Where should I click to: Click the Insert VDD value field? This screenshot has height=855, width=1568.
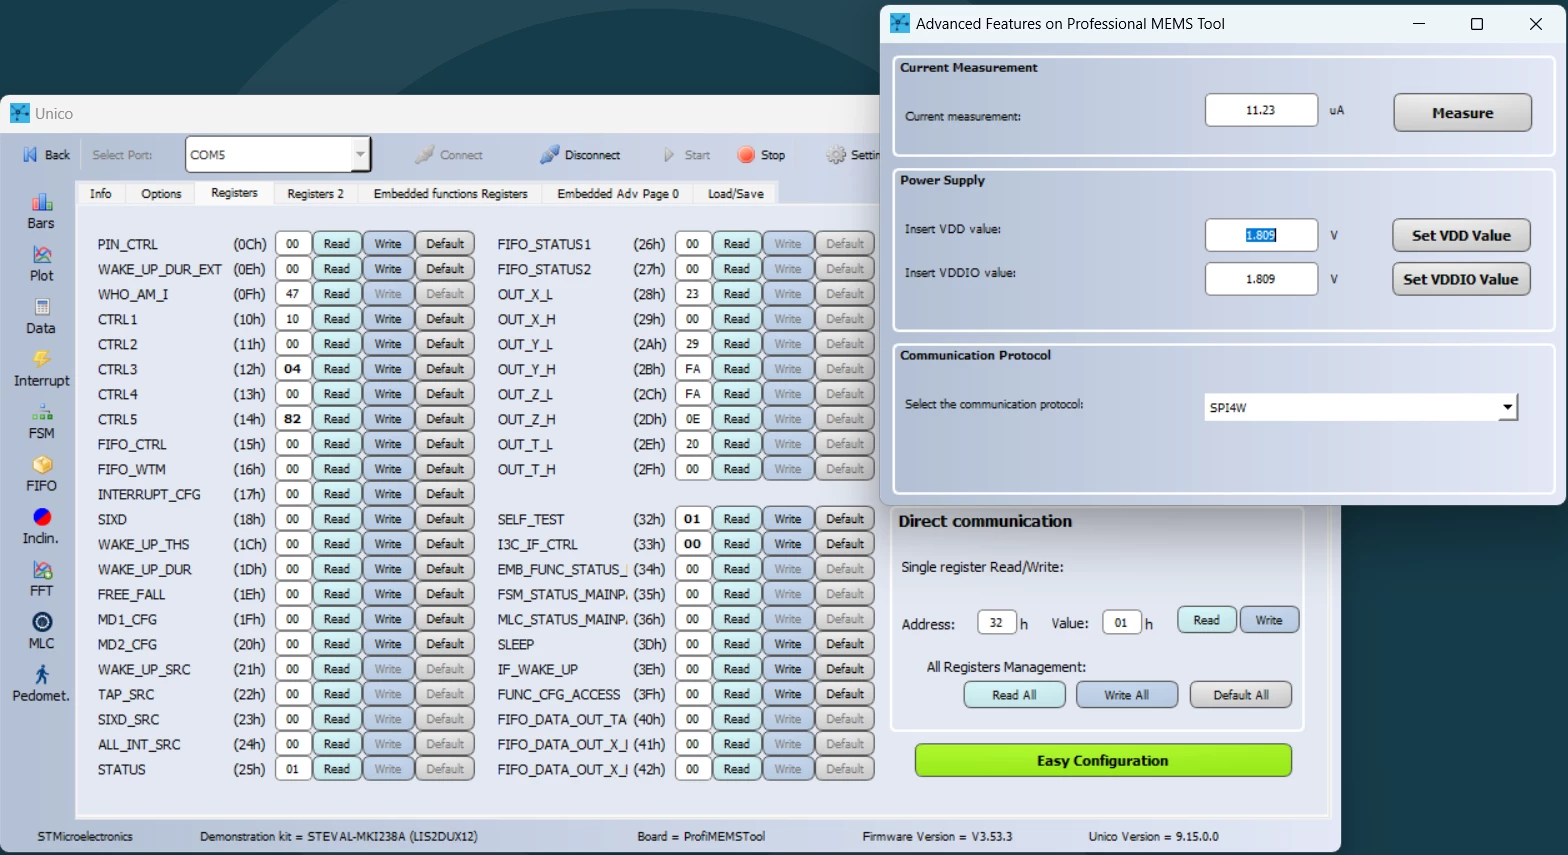tap(1261, 235)
